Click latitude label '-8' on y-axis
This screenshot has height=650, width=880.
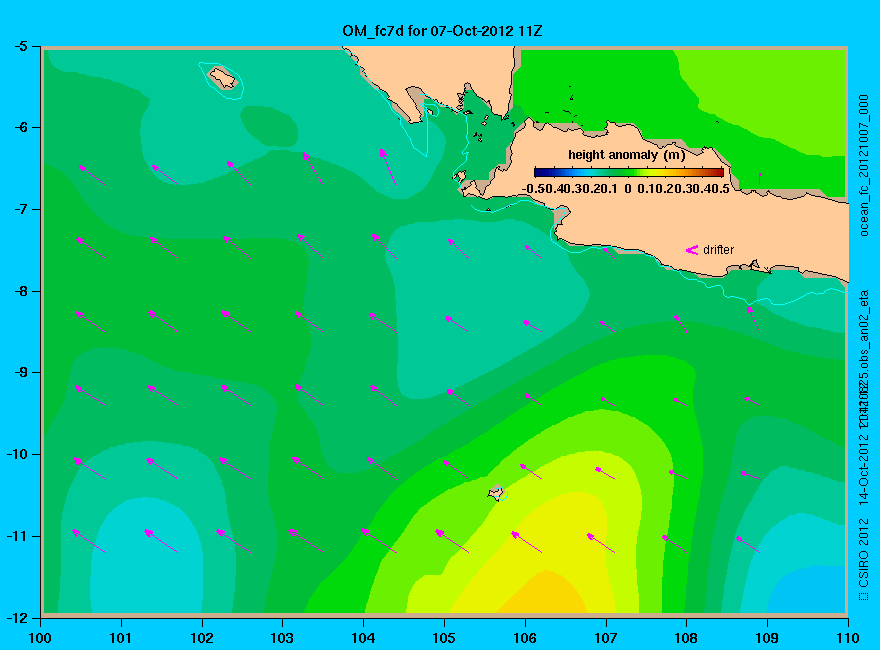pyautogui.click(x=20, y=291)
